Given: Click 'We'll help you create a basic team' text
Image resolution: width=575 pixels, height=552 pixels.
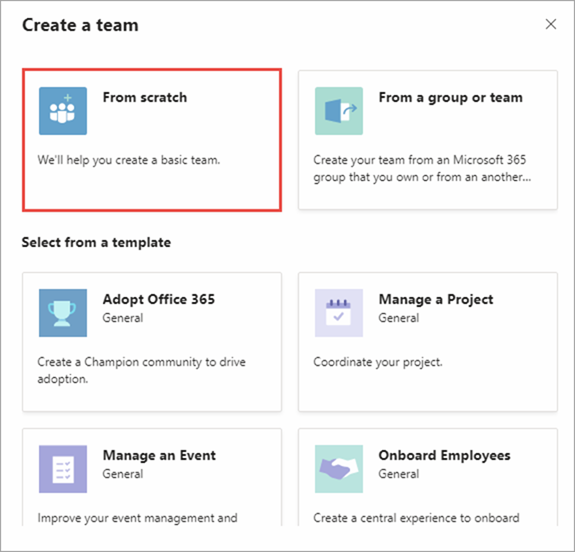Looking at the screenshot, I should click(129, 160).
